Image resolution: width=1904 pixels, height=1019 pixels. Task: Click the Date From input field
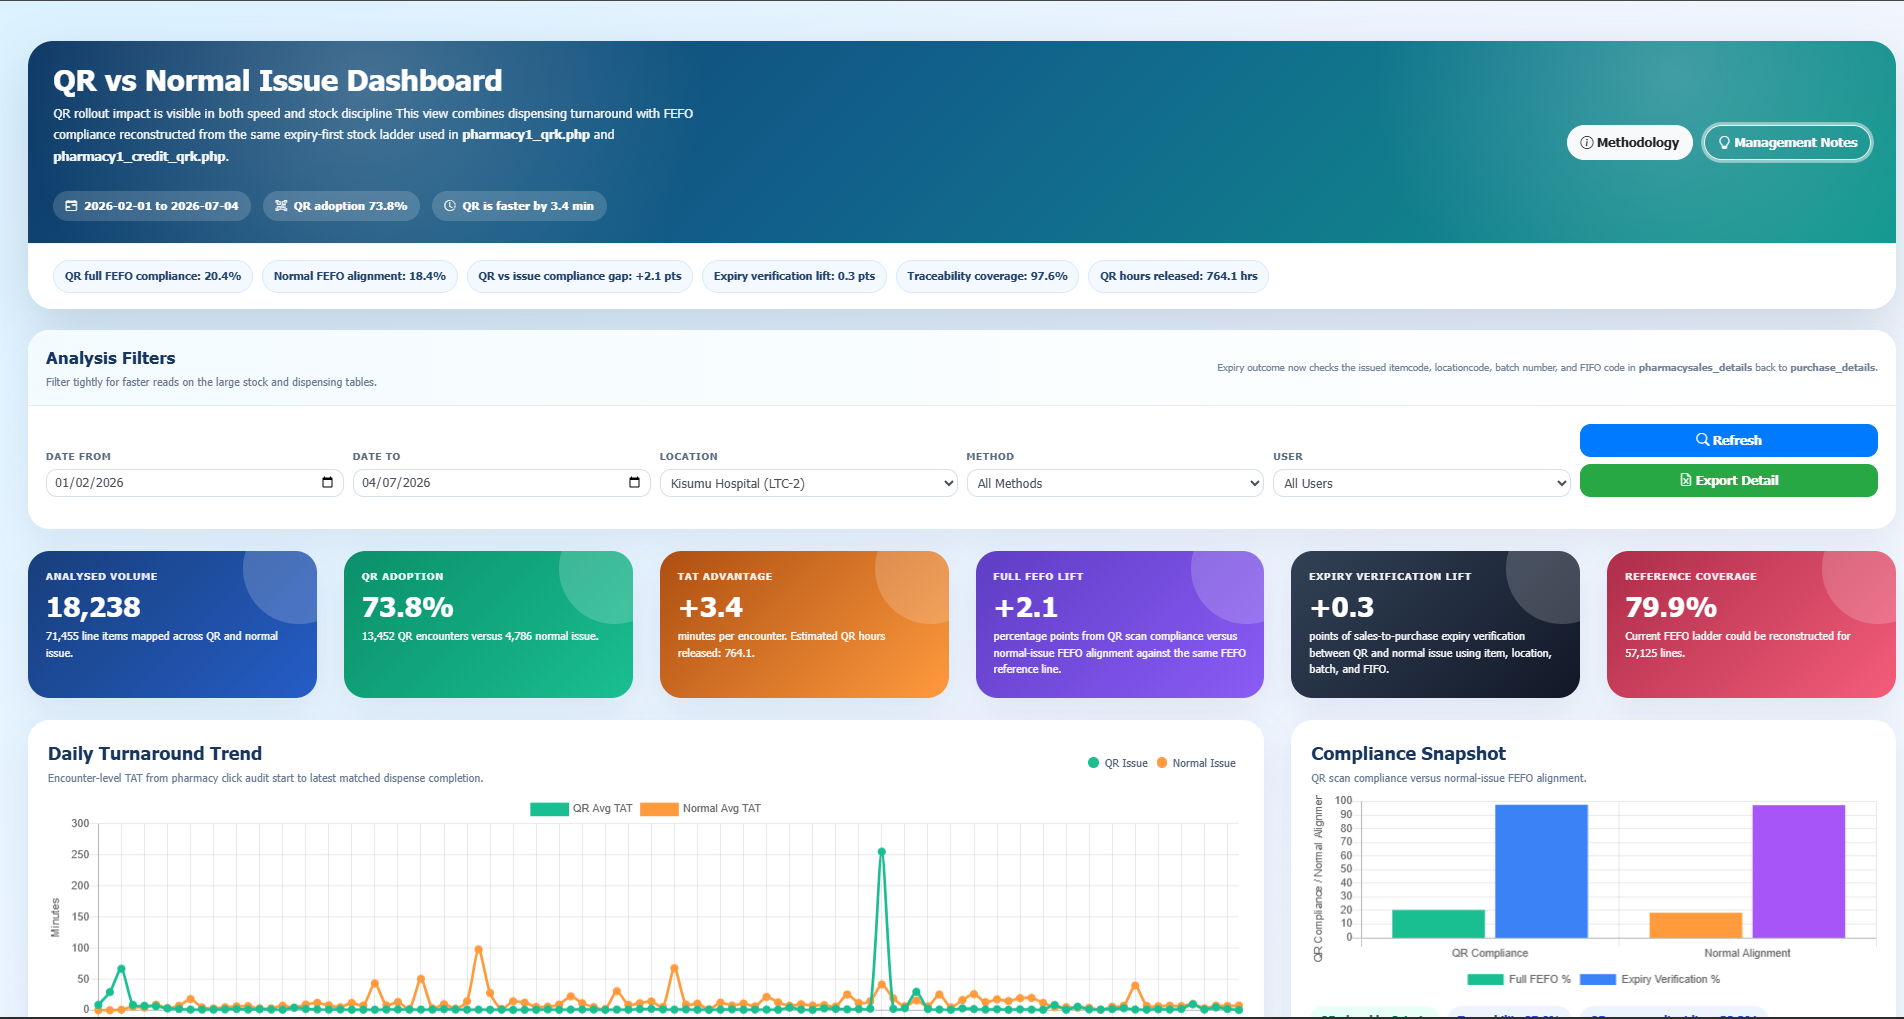tap(194, 483)
